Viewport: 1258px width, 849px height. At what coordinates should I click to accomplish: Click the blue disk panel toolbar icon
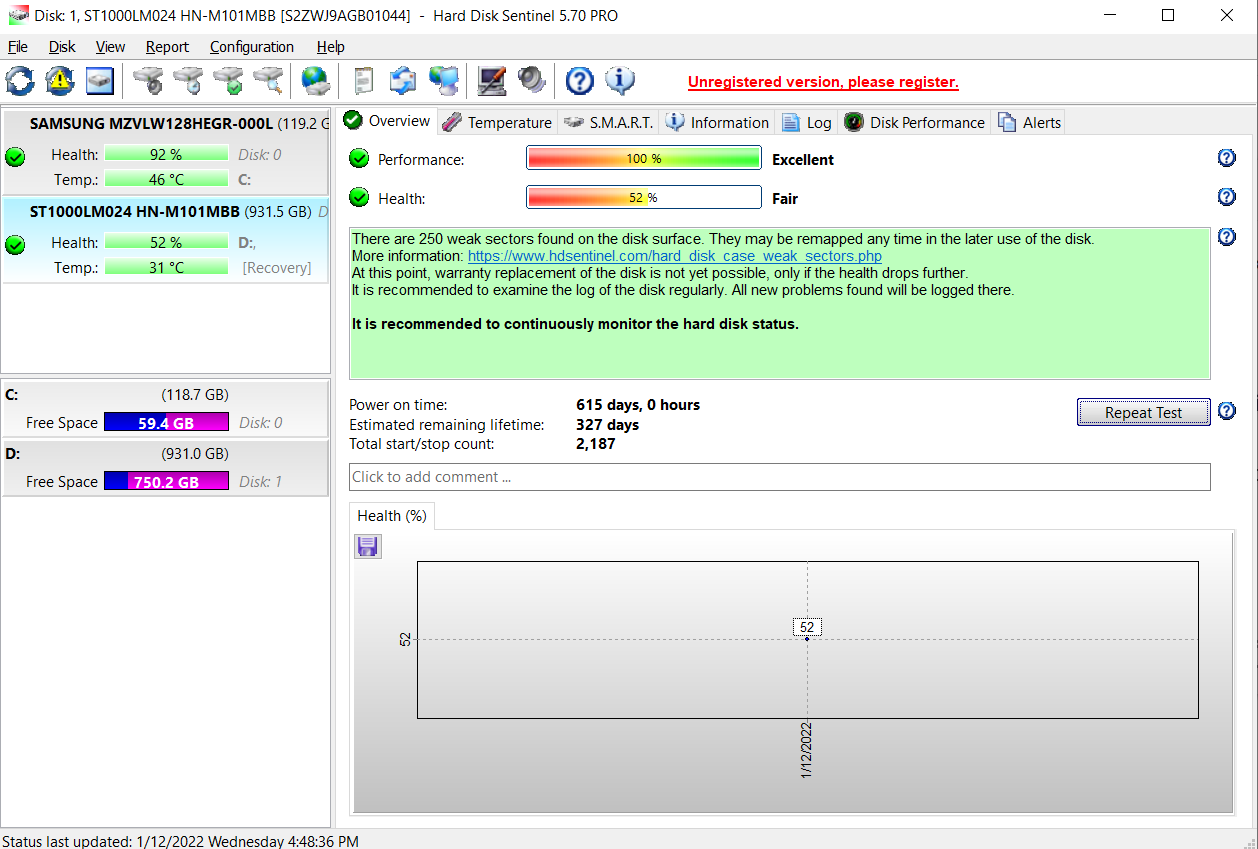tap(100, 81)
